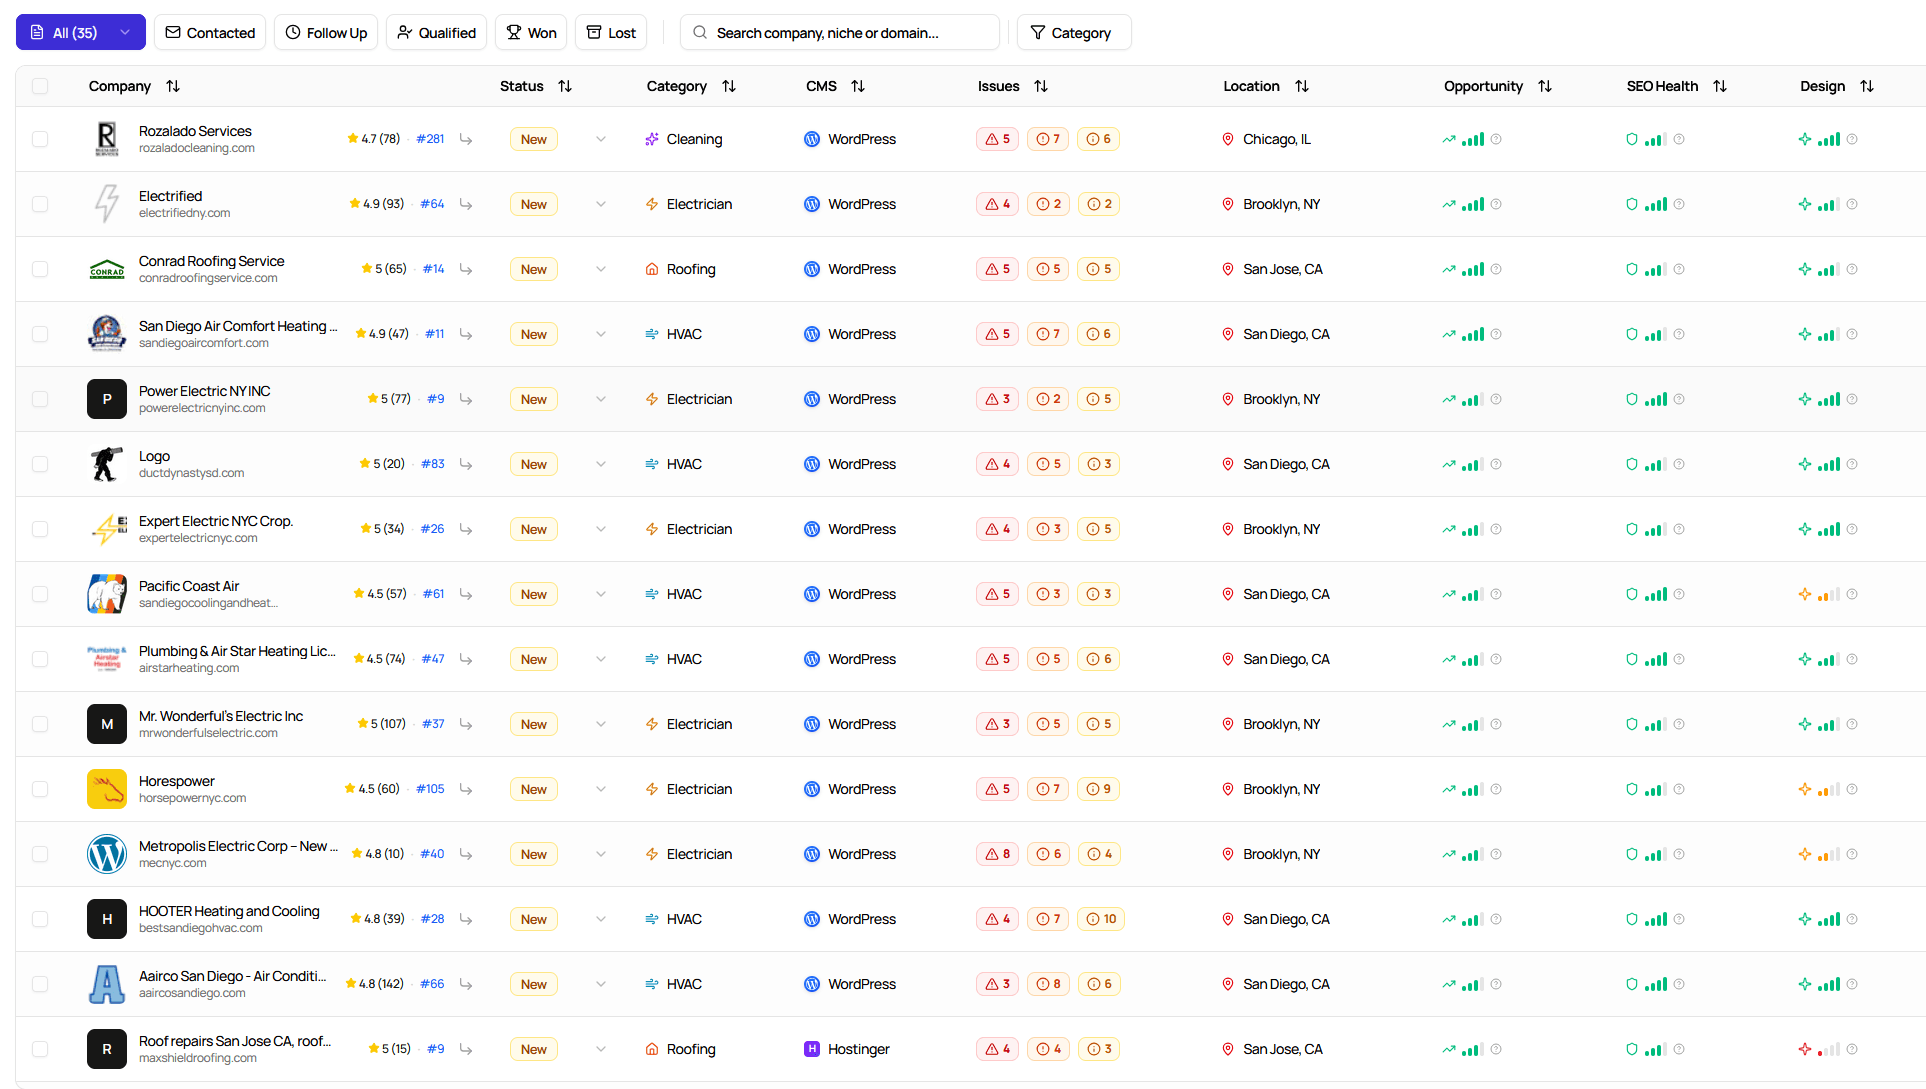Image resolution: width=1926 pixels, height=1089 pixels.
Task: Click the purple Cleaning category icon for Rozalado Services
Action: pos(652,139)
